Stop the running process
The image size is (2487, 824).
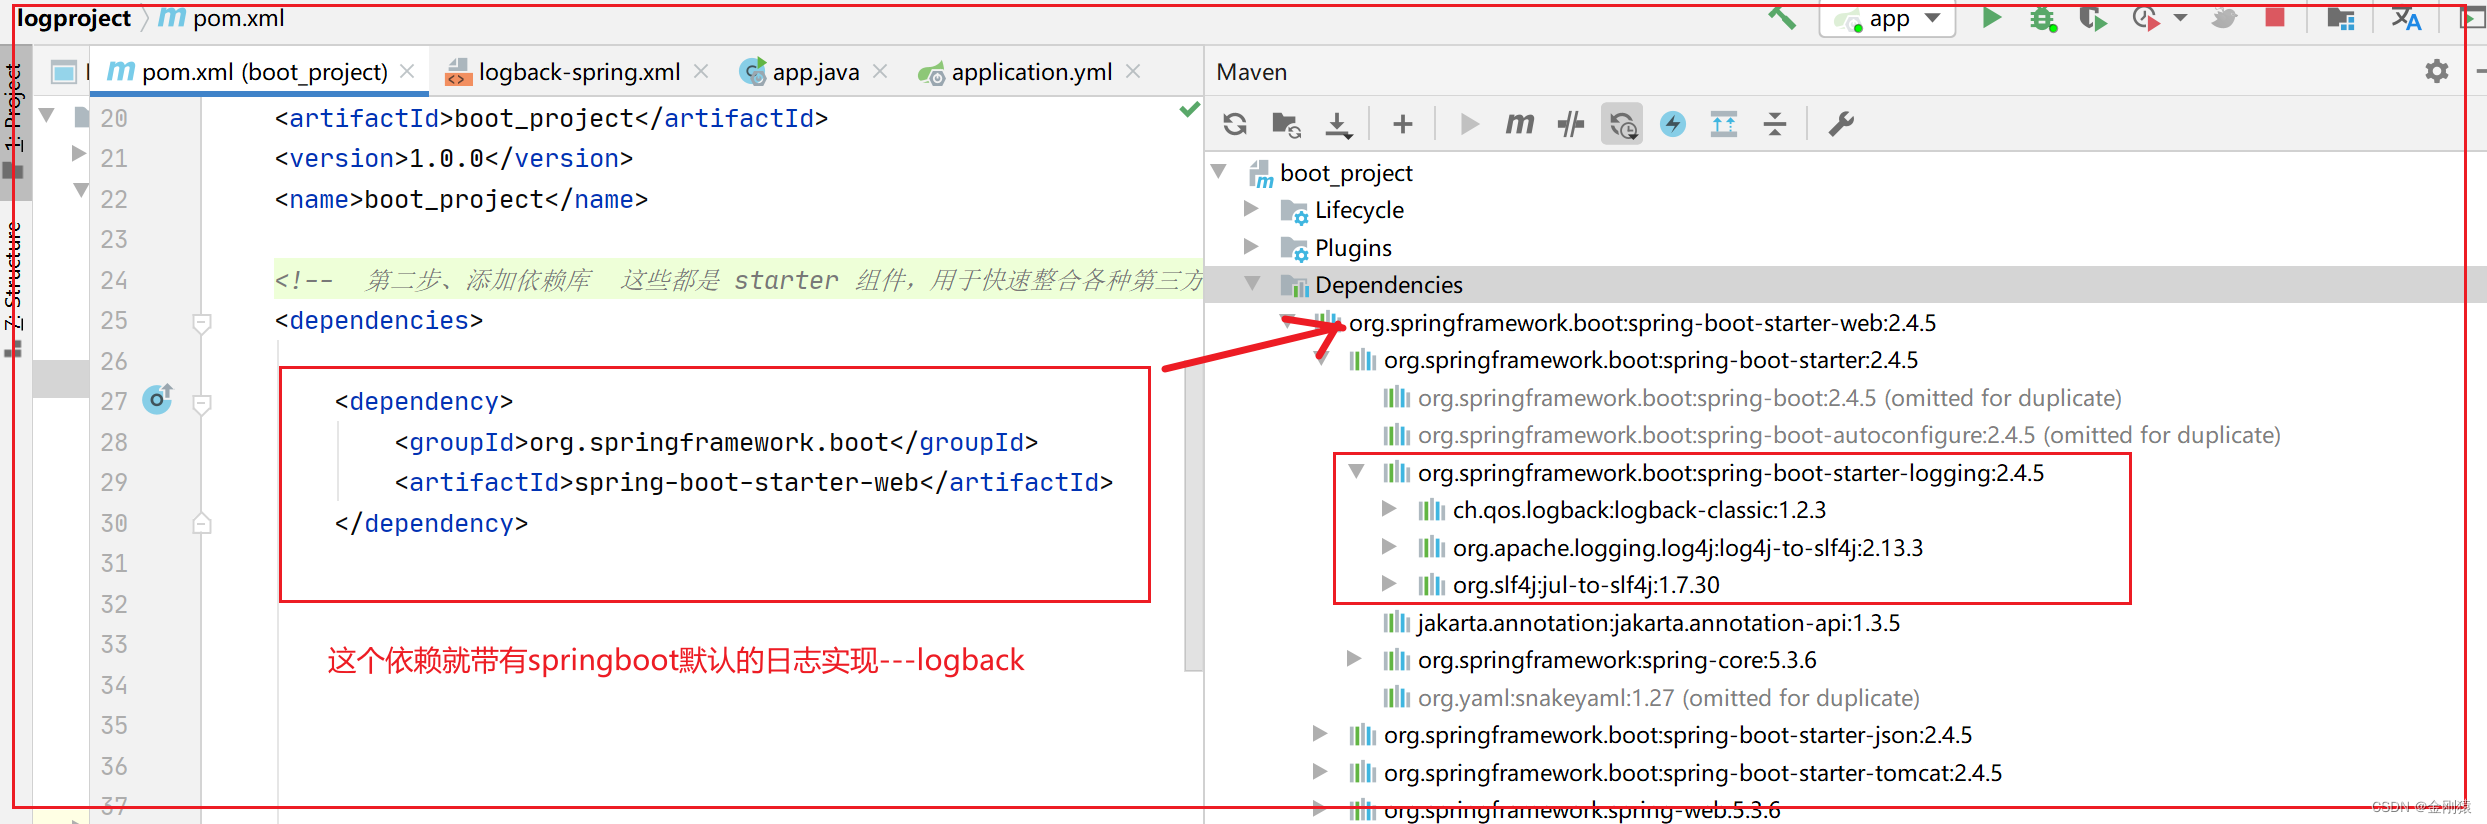pos(2275,18)
